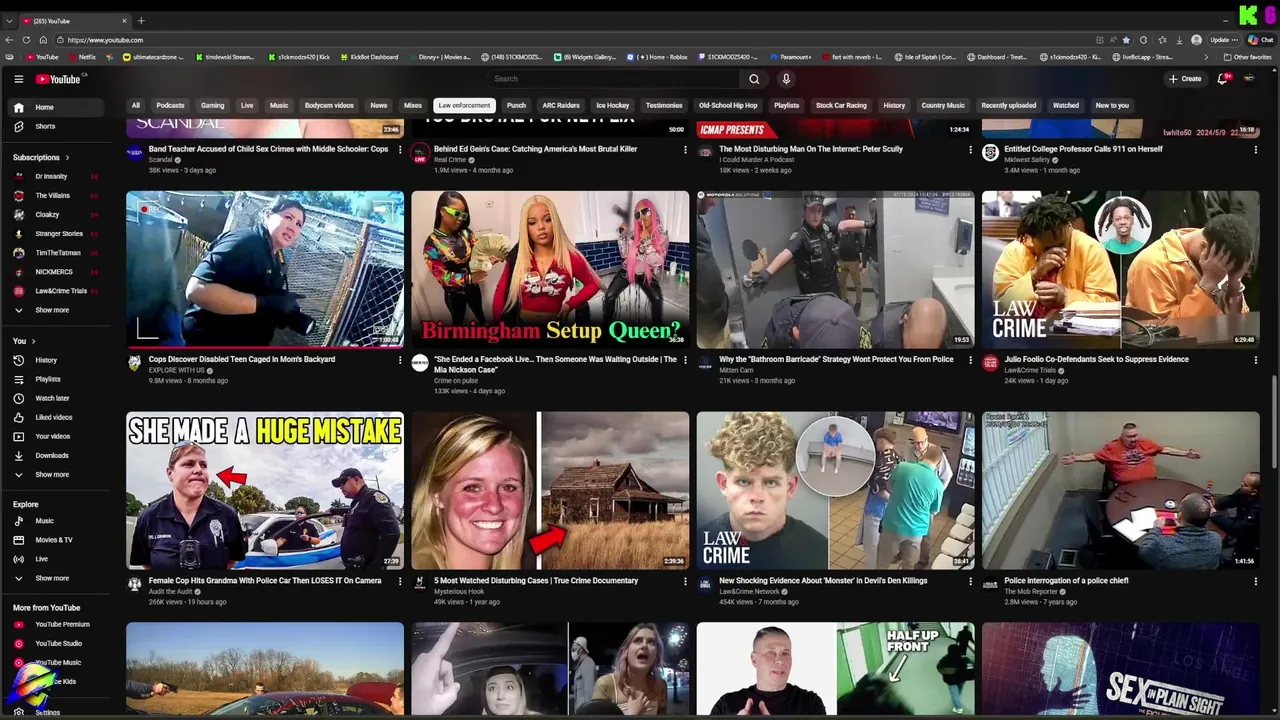
Task: Open browser tab search dropdown
Action: 10,21
